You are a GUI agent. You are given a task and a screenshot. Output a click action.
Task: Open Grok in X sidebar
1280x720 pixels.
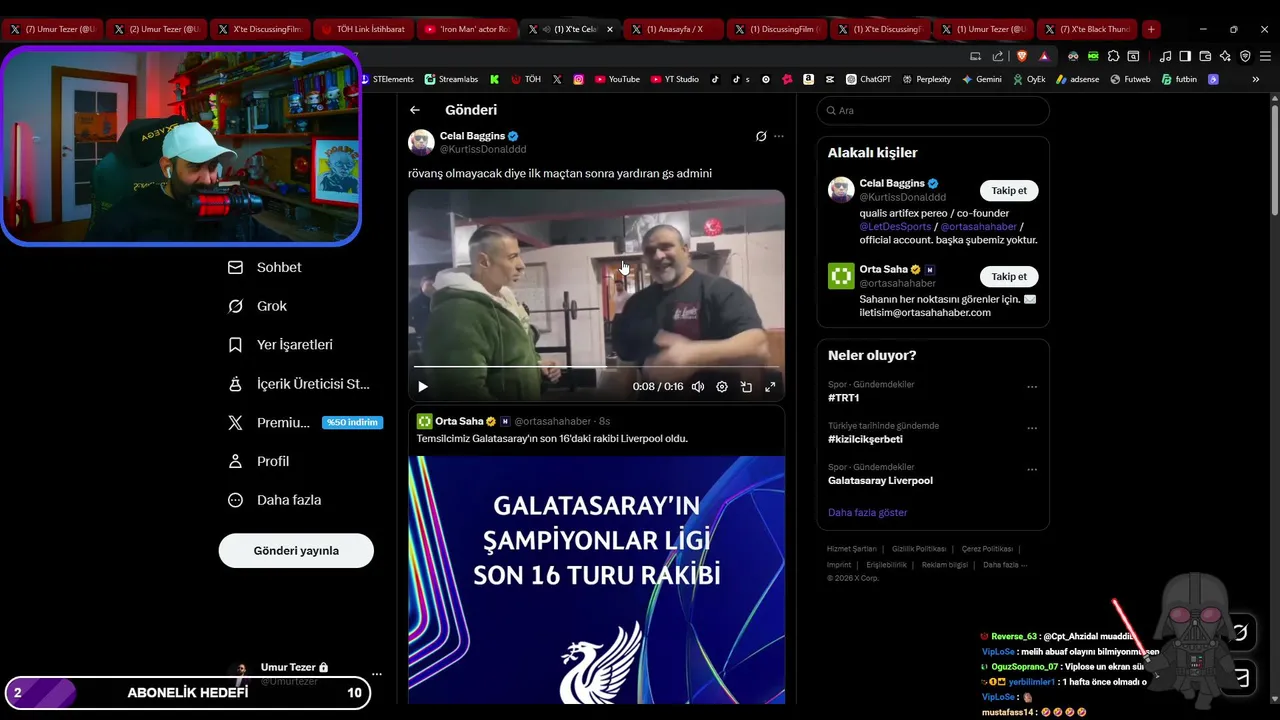point(258,306)
